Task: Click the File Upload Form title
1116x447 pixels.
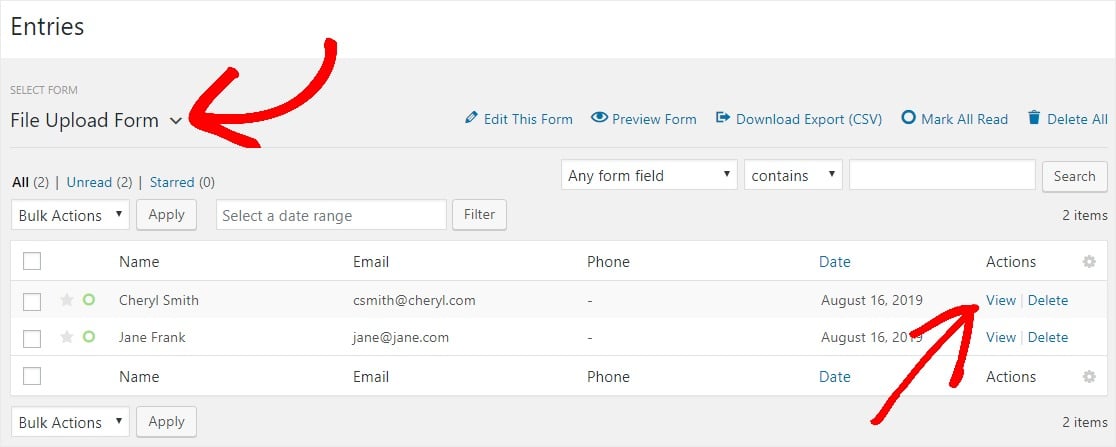Action: [x=84, y=120]
